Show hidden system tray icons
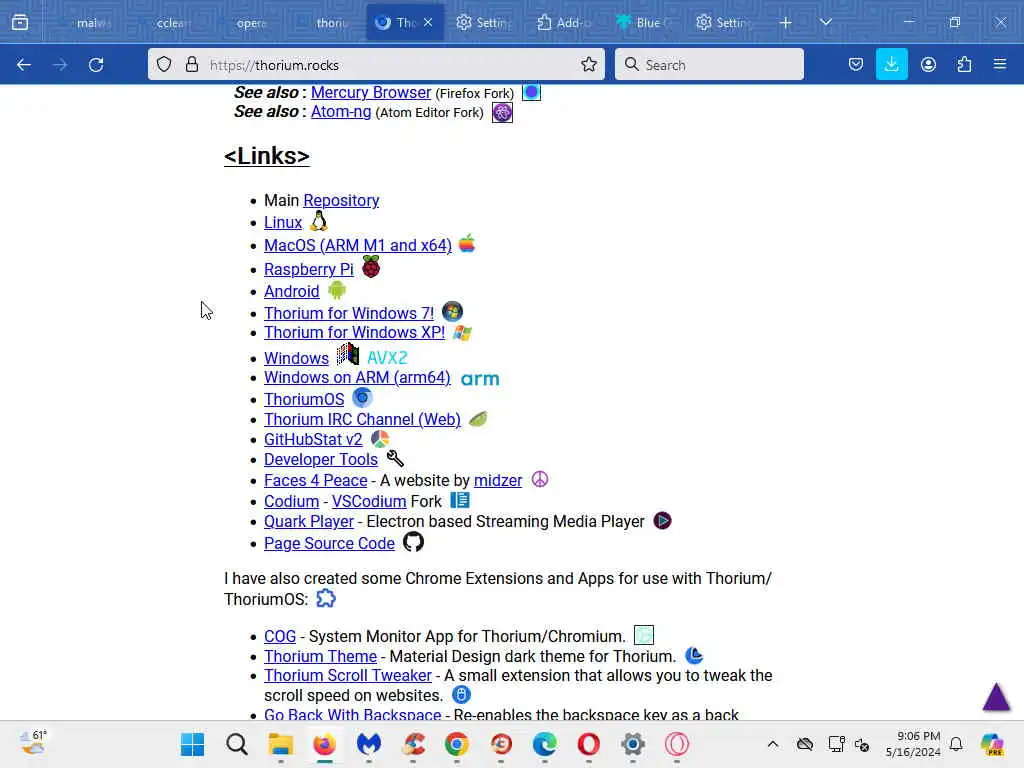The image size is (1024, 768). click(x=773, y=744)
